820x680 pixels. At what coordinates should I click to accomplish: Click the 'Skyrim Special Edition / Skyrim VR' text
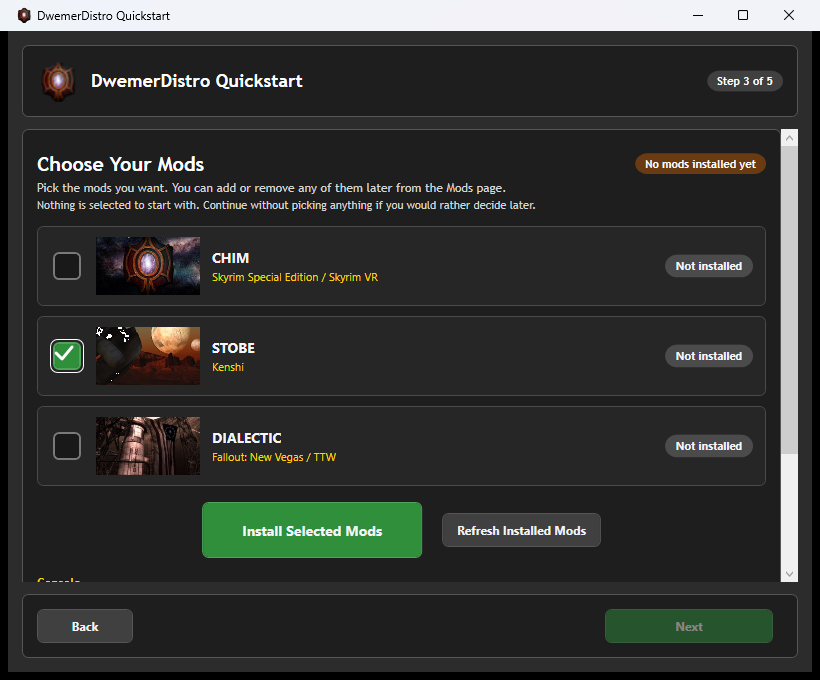pos(295,277)
